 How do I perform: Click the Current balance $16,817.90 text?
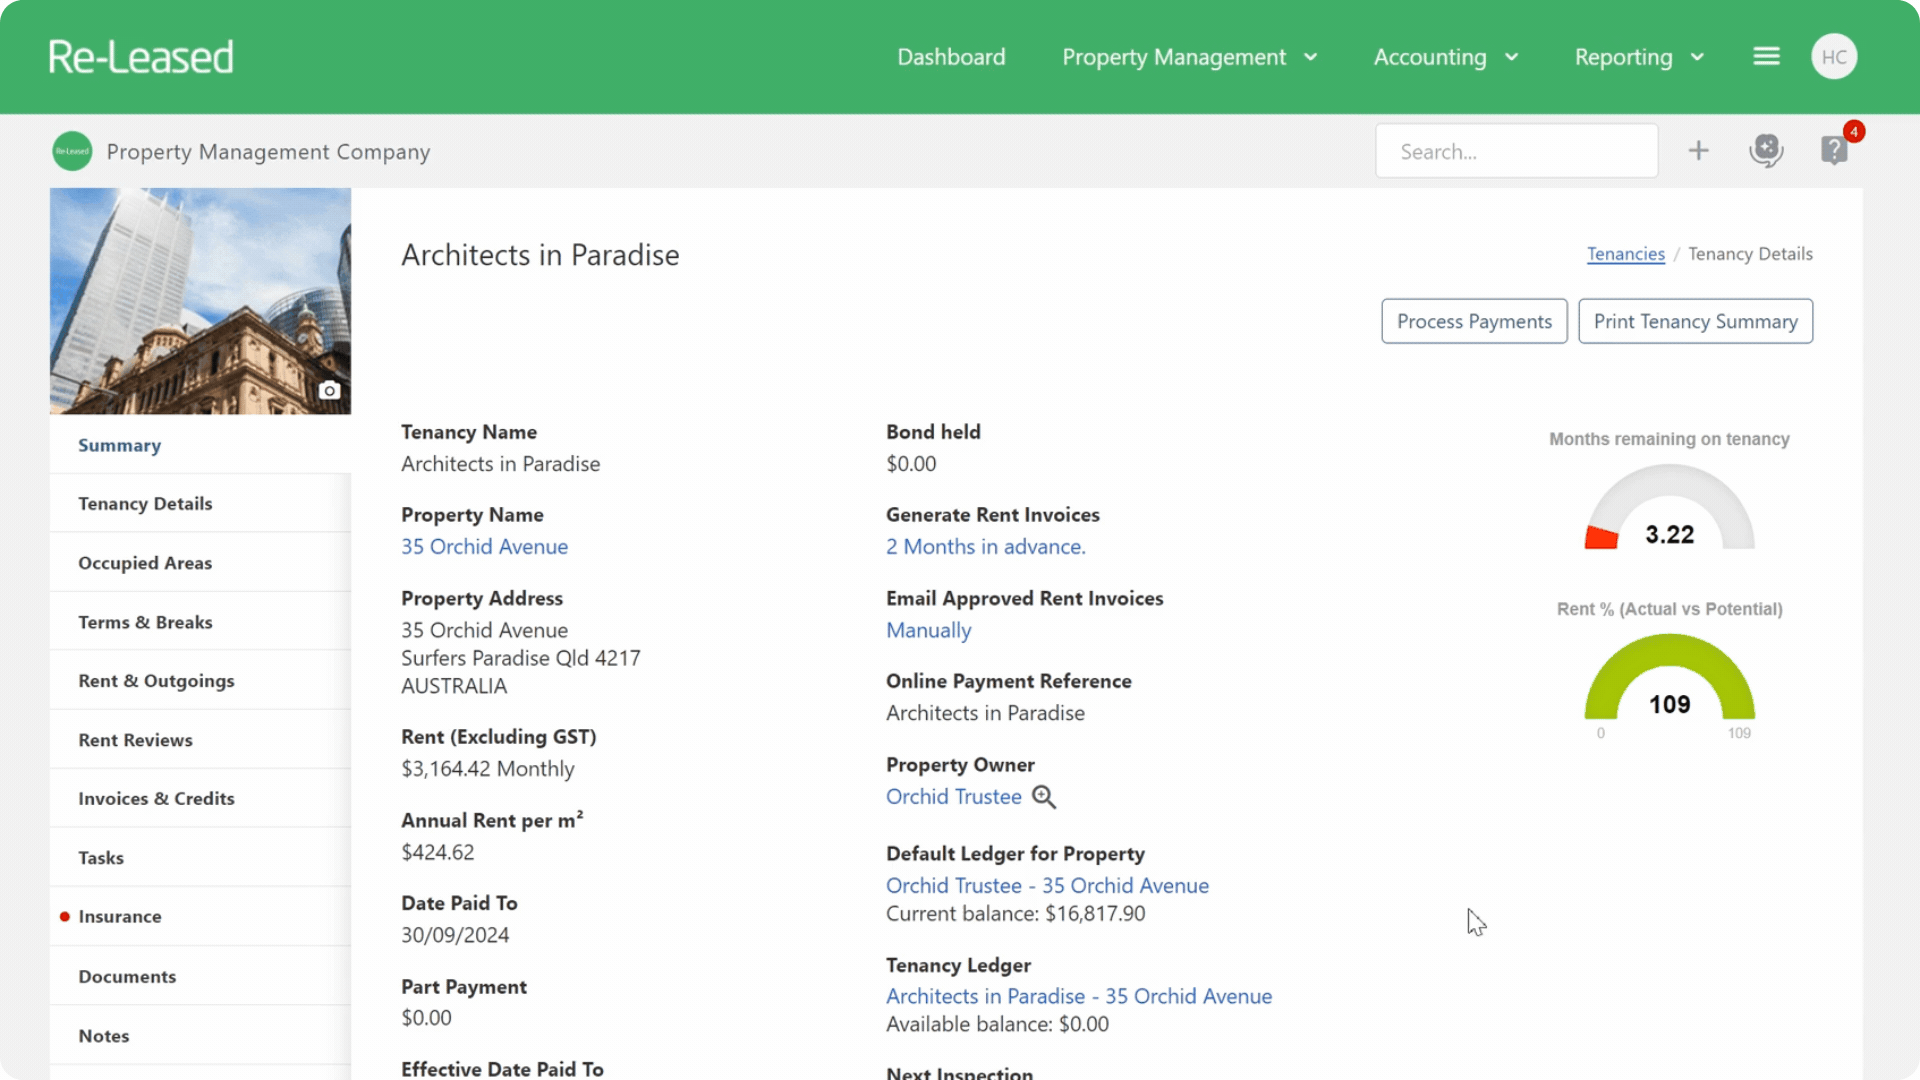(x=1015, y=914)
